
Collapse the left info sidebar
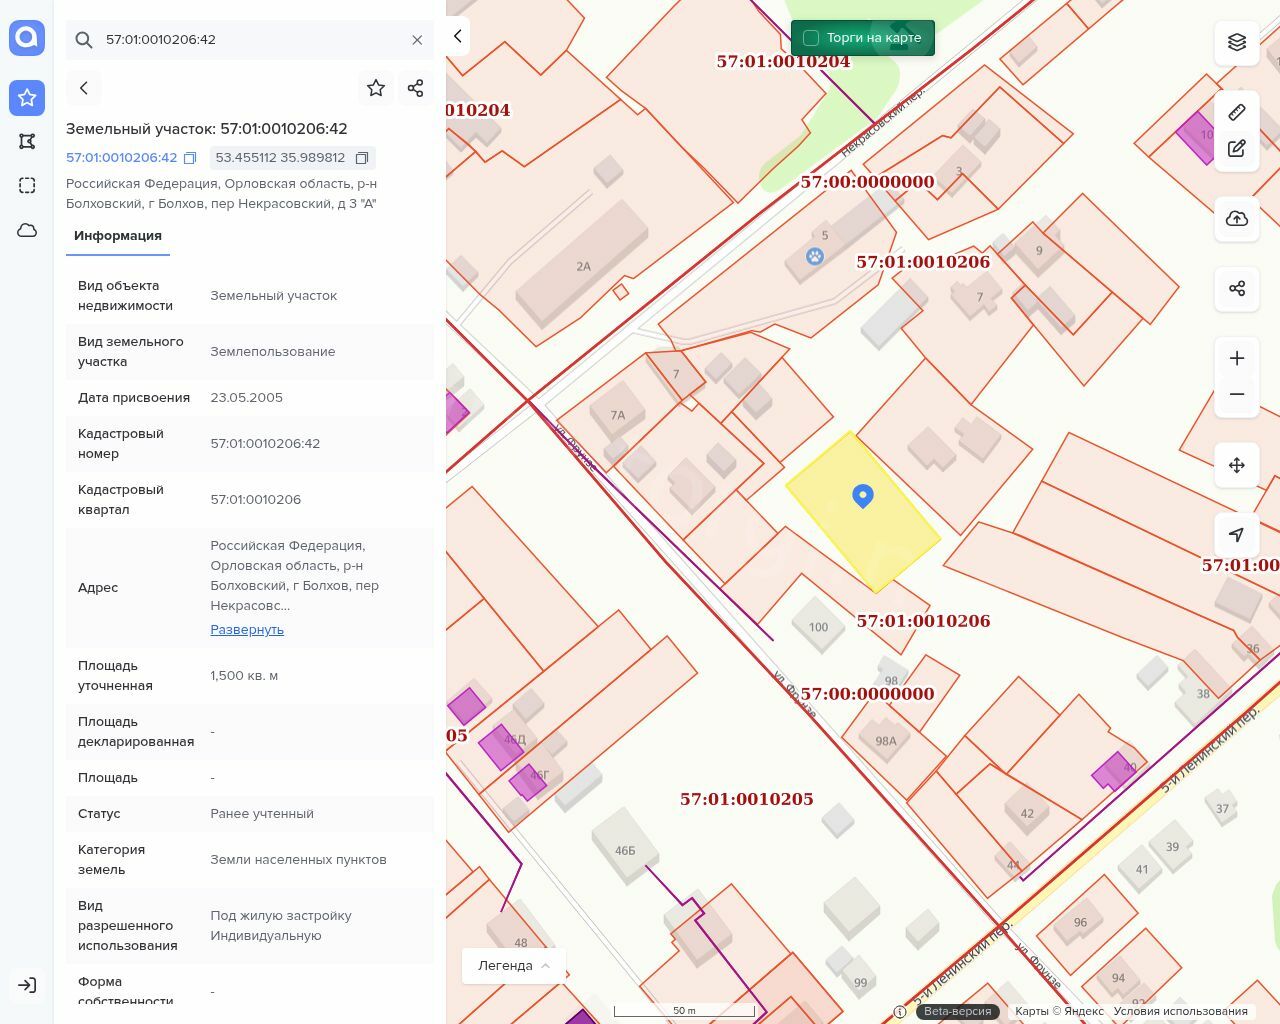tap(457, 36)
